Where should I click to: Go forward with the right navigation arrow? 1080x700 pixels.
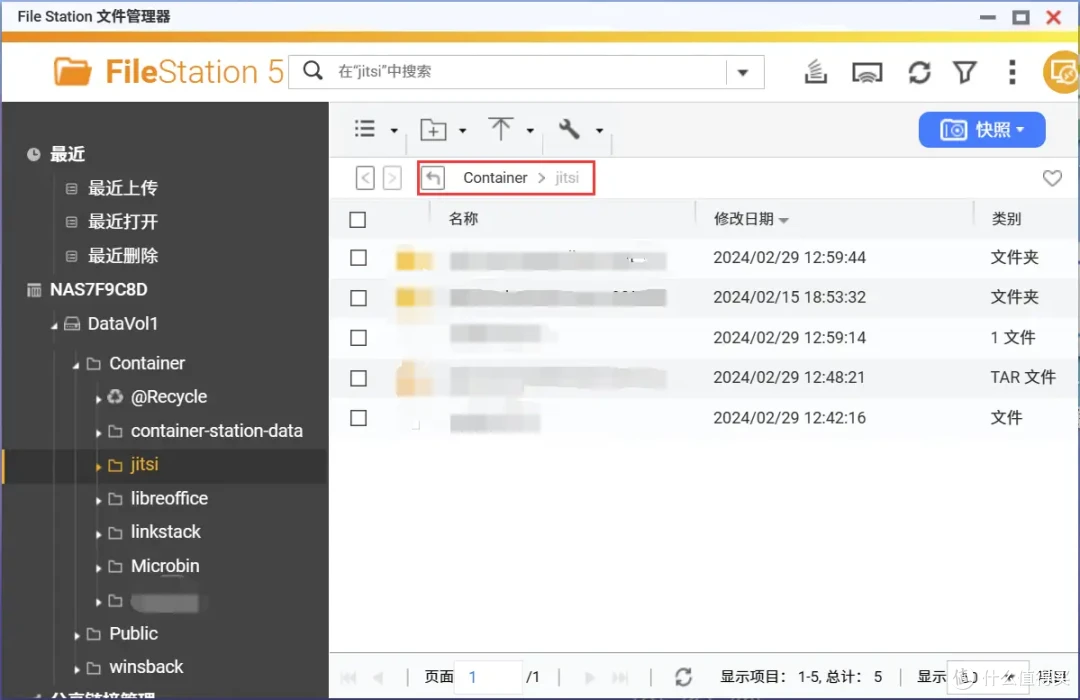[392, 178]
